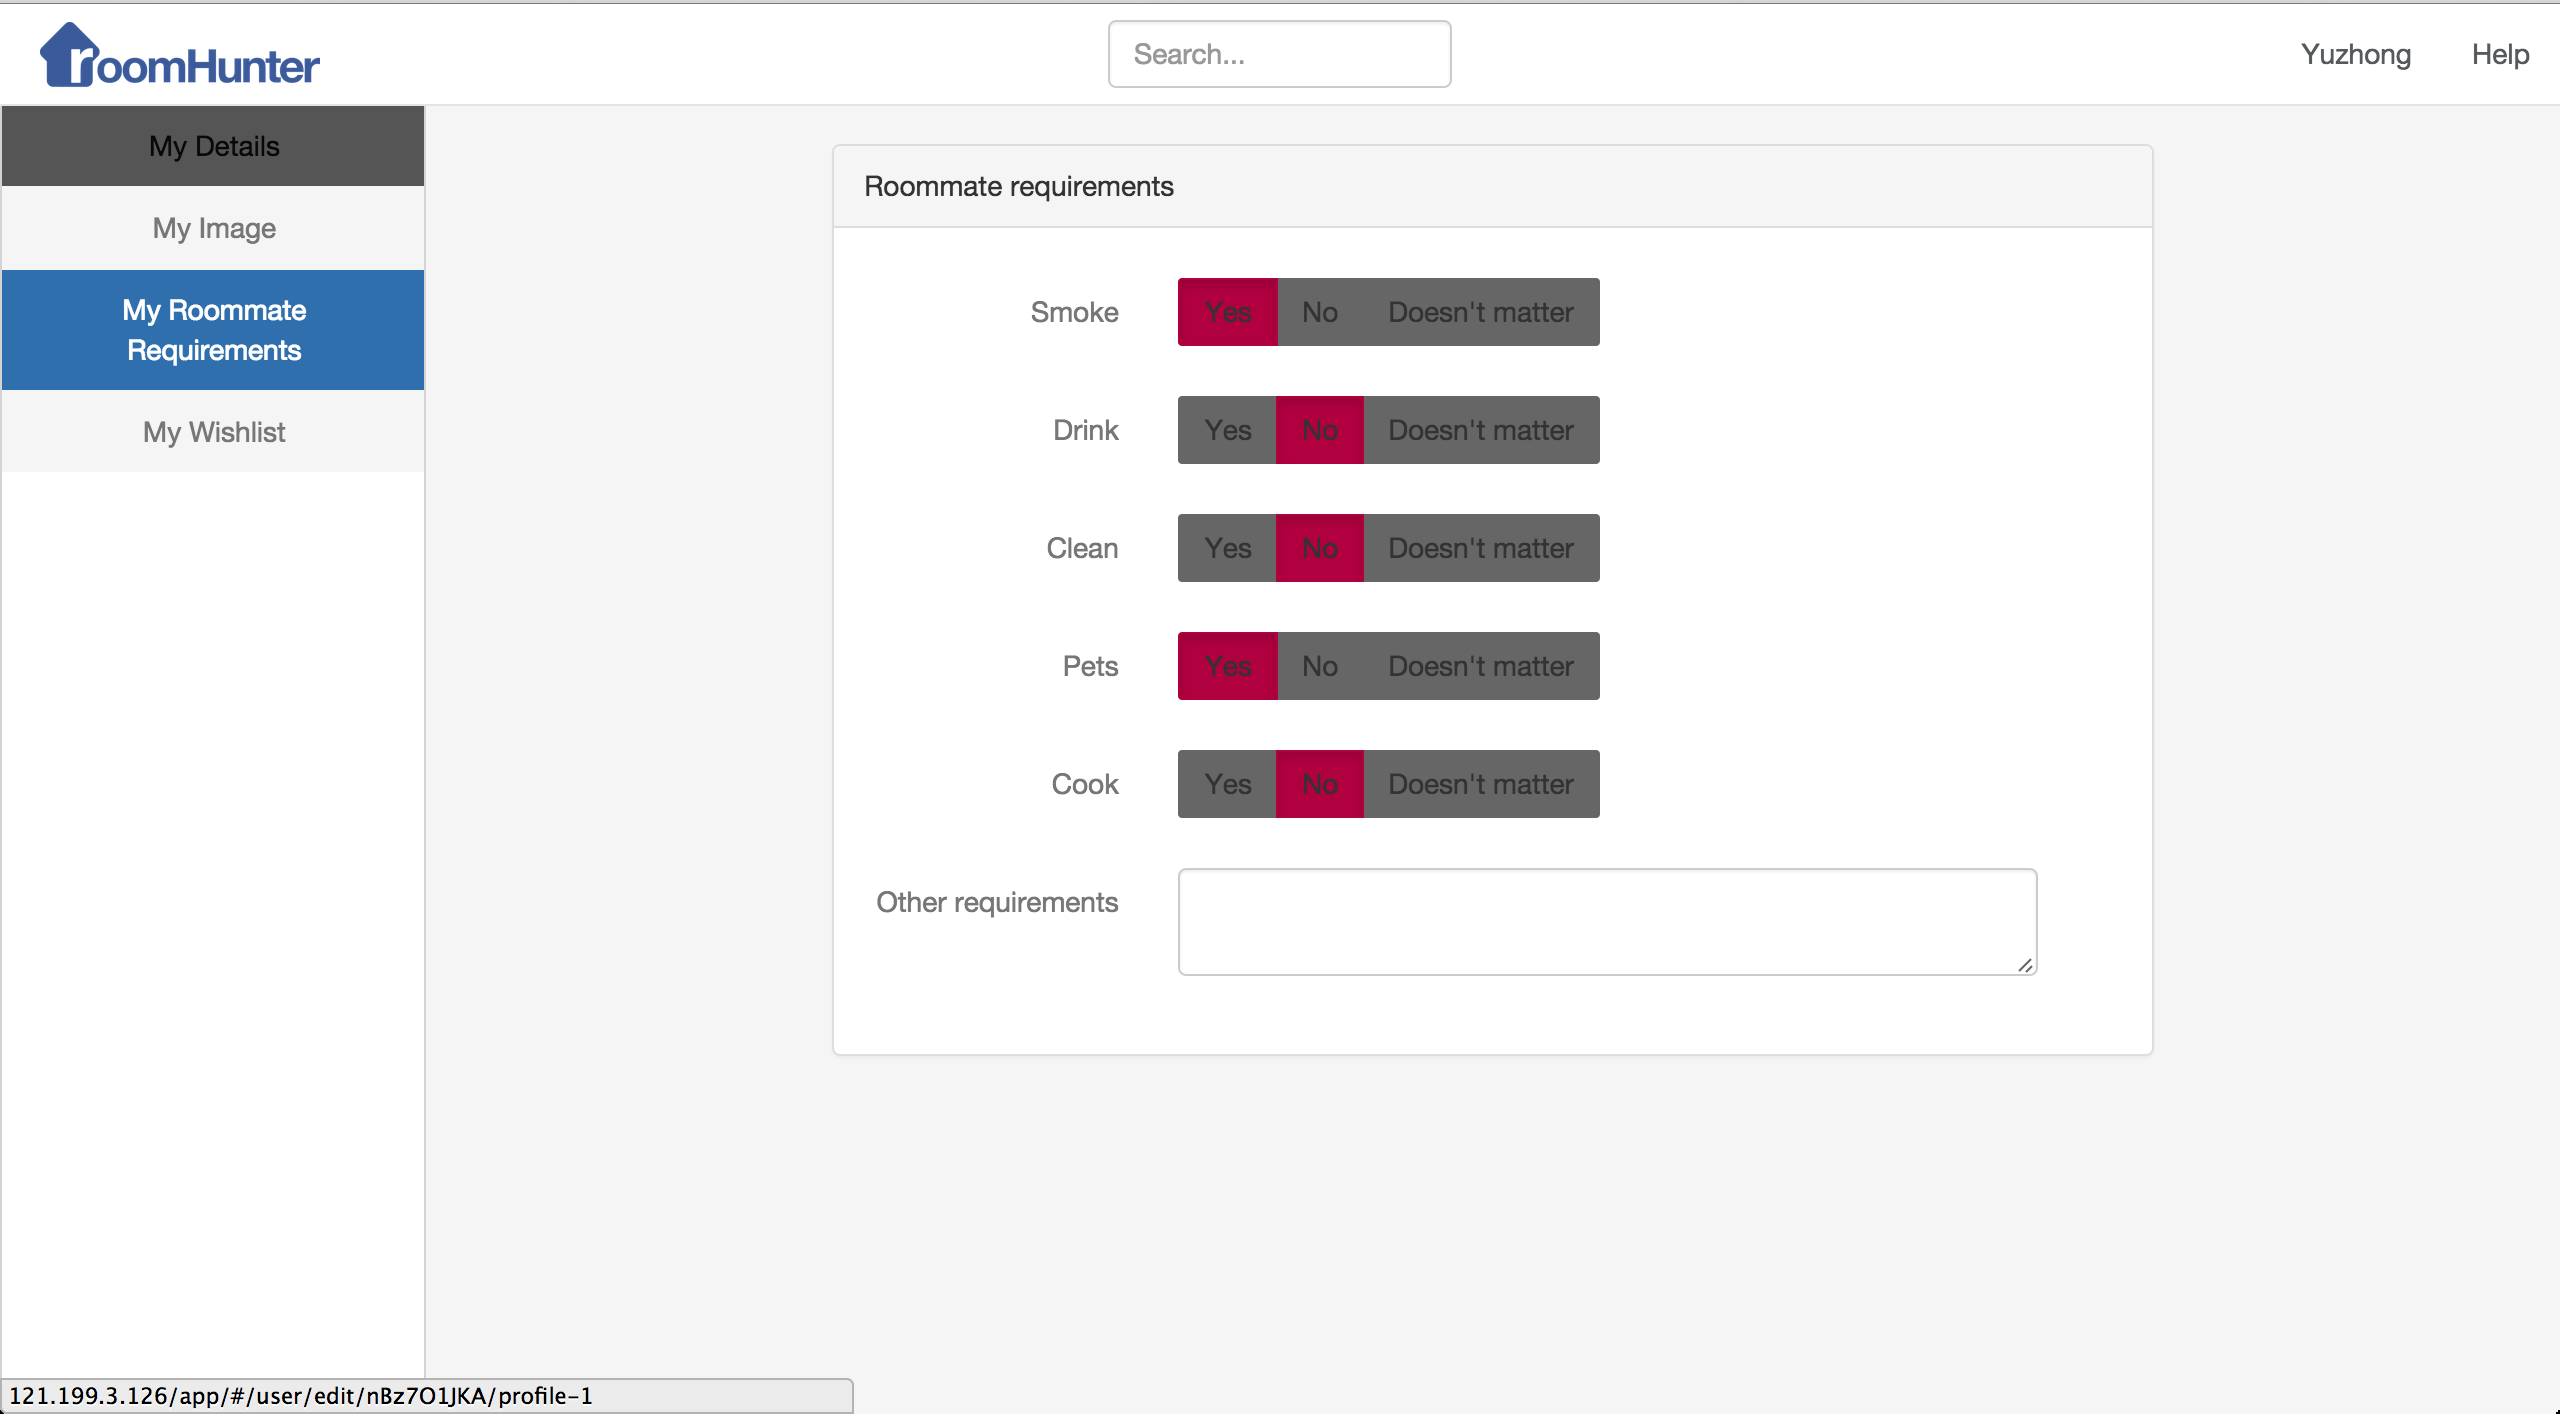The width and height of the screenshot is (2560, 1414).
Task: Set Cook requirement to Yes
Action: point(1227,784)
